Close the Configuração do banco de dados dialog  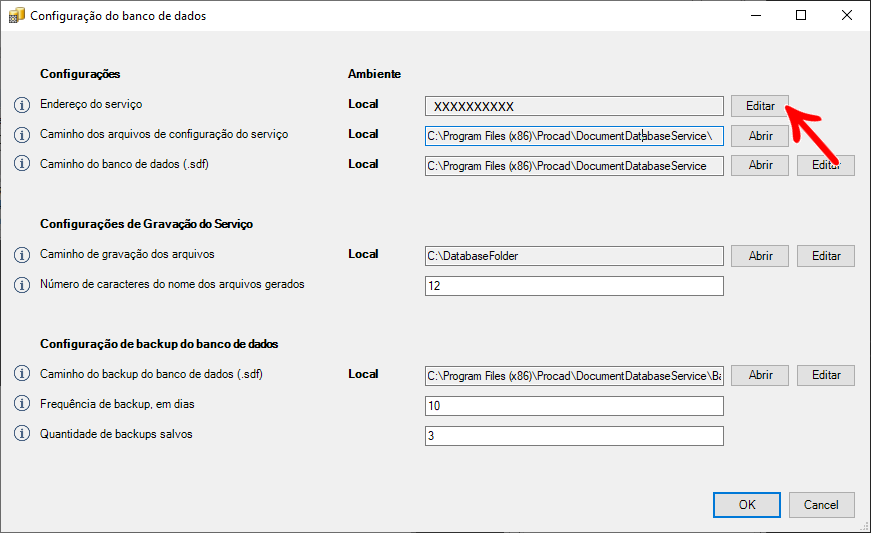[x=846, y=15]
